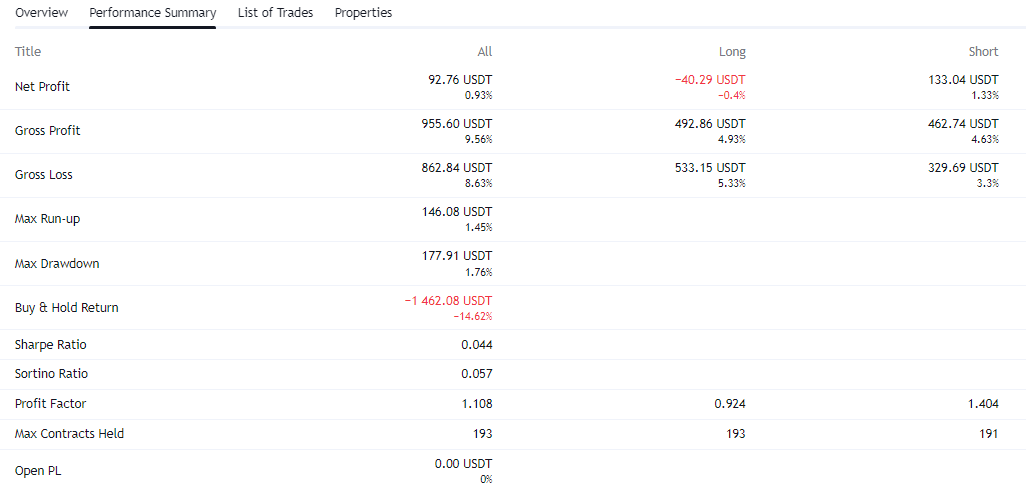The height and width of the screenshot is (491, 1026).
Task: Click the Short column header
Action: (983, 51)
